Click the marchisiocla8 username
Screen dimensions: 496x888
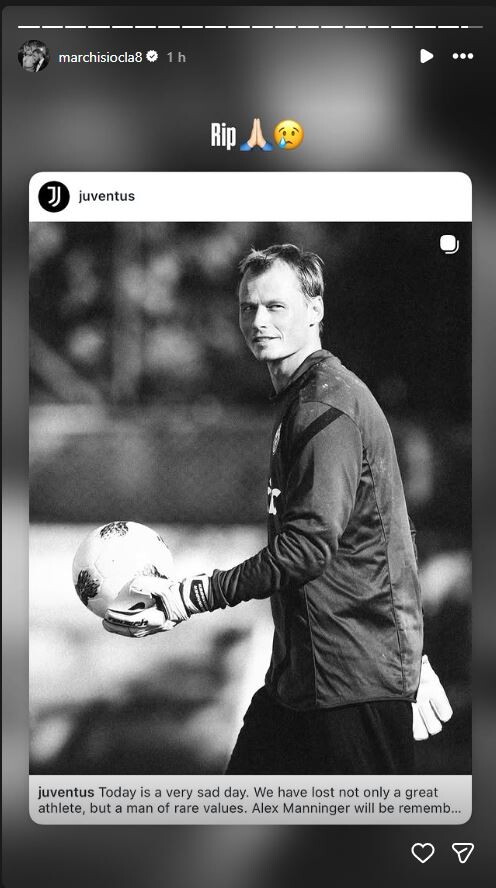click(x=100, y=57)
